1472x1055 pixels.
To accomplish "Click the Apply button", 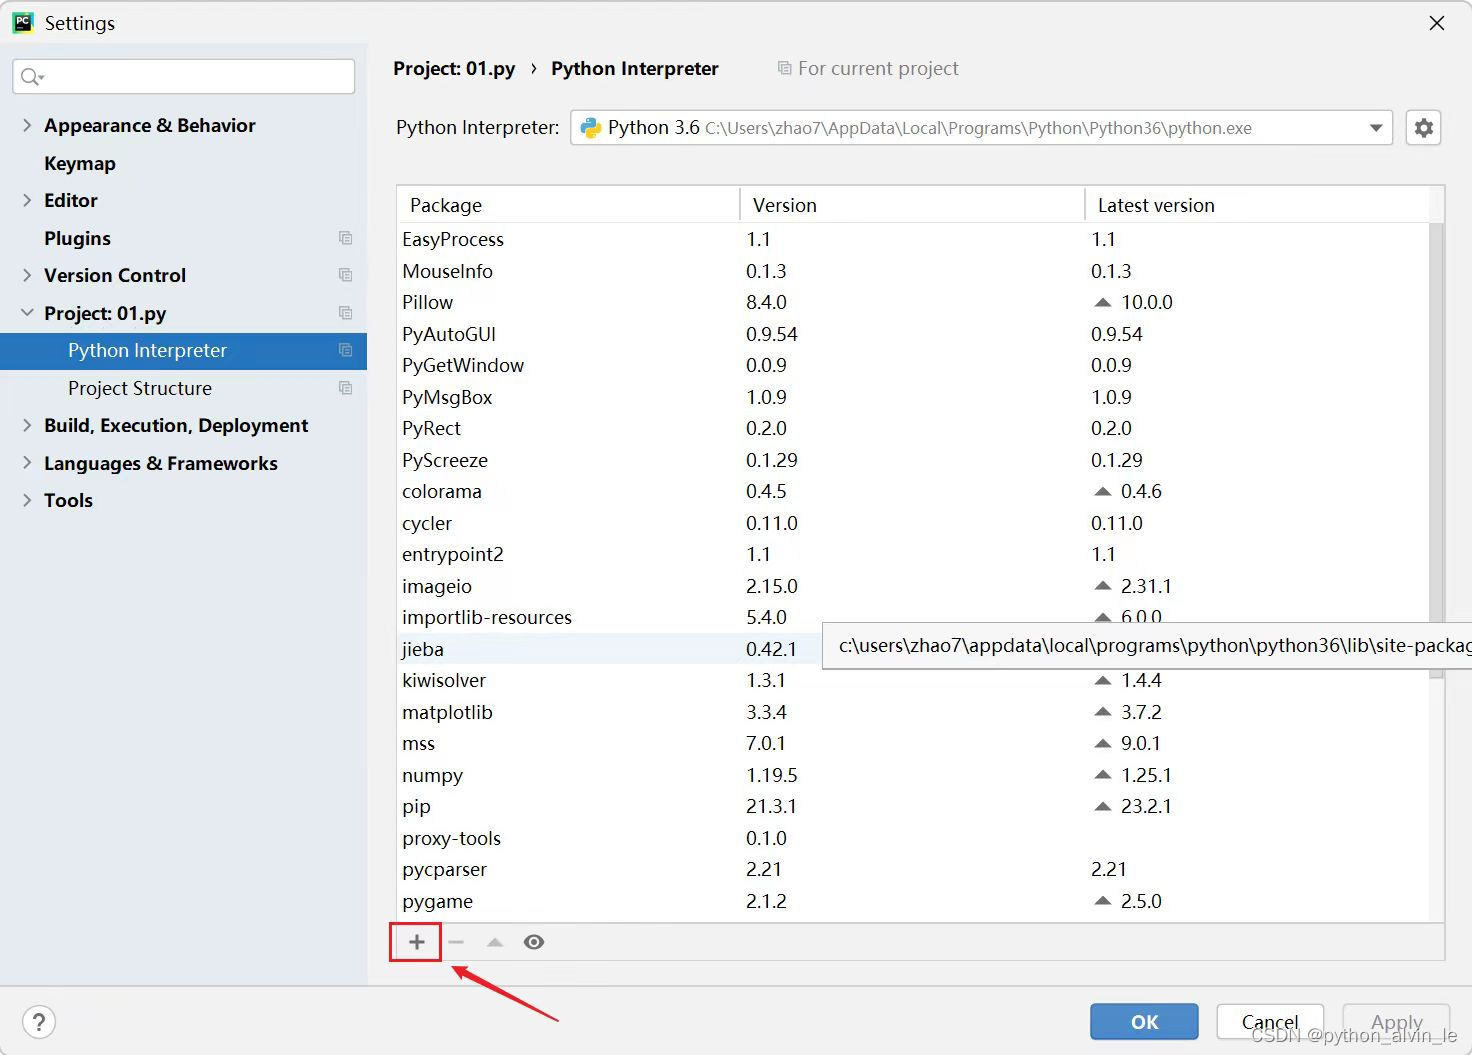I will [1396, 1022].
